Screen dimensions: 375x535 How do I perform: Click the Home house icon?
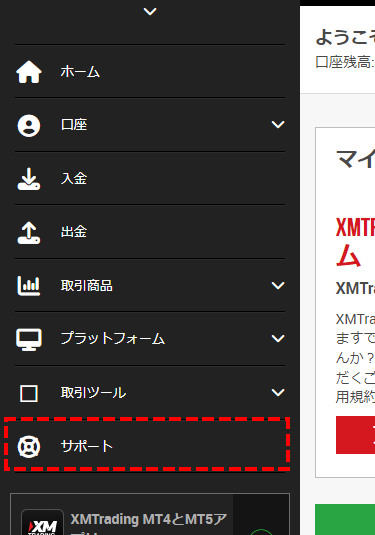click(x=29, y=72)
